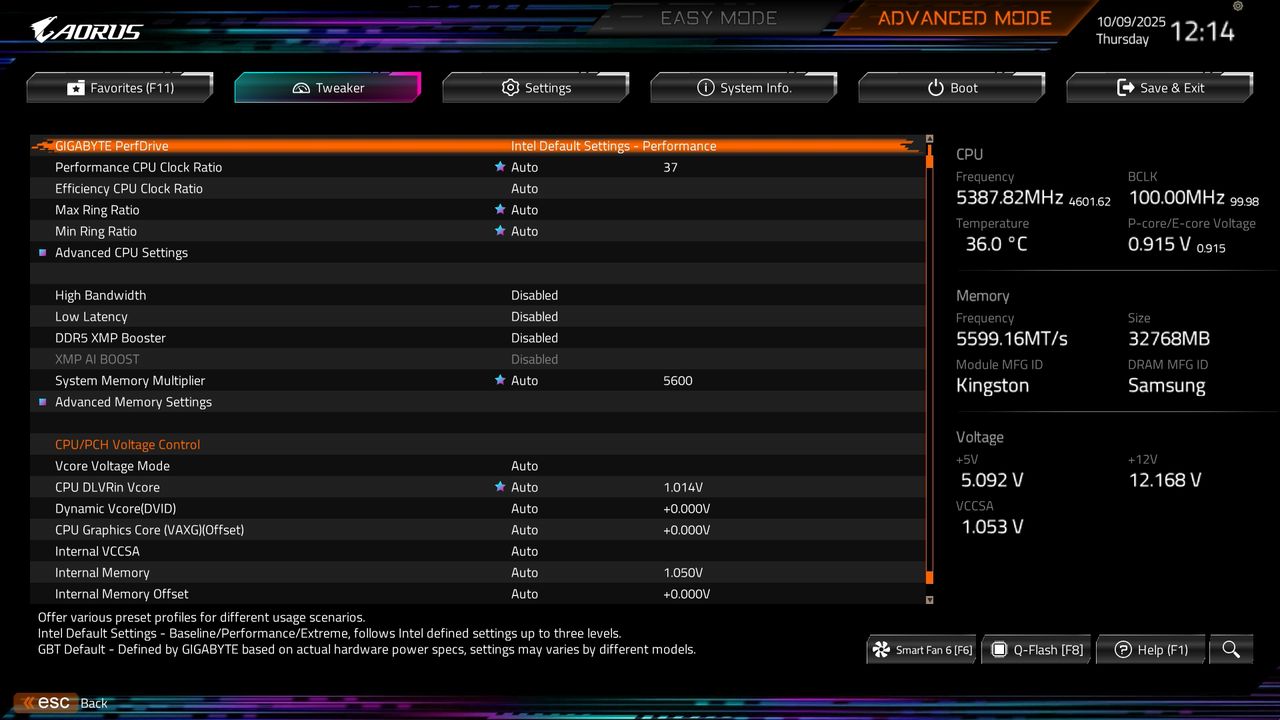Click the star beside Performance CPU Clock Ratio
The width and height of the screenshot is (1280, 720).
[x=500, y=167]
